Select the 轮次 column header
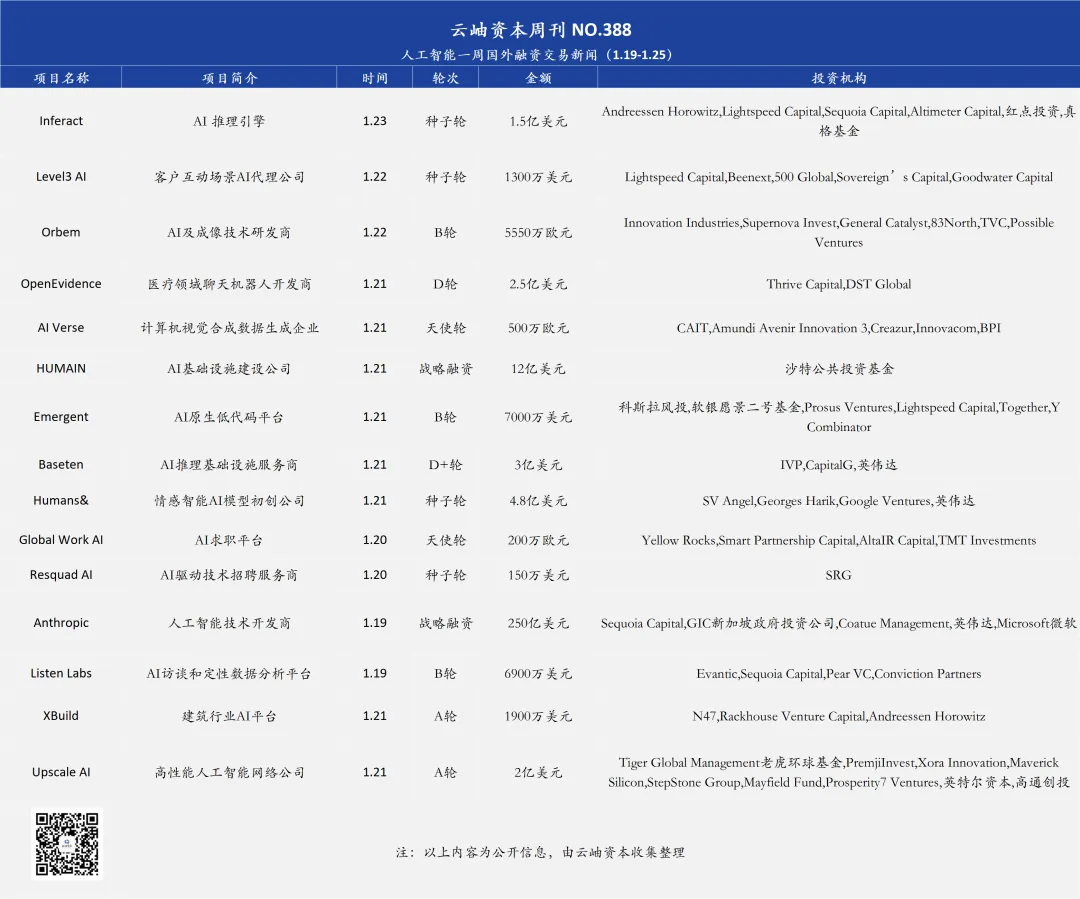 pos(445,78)
